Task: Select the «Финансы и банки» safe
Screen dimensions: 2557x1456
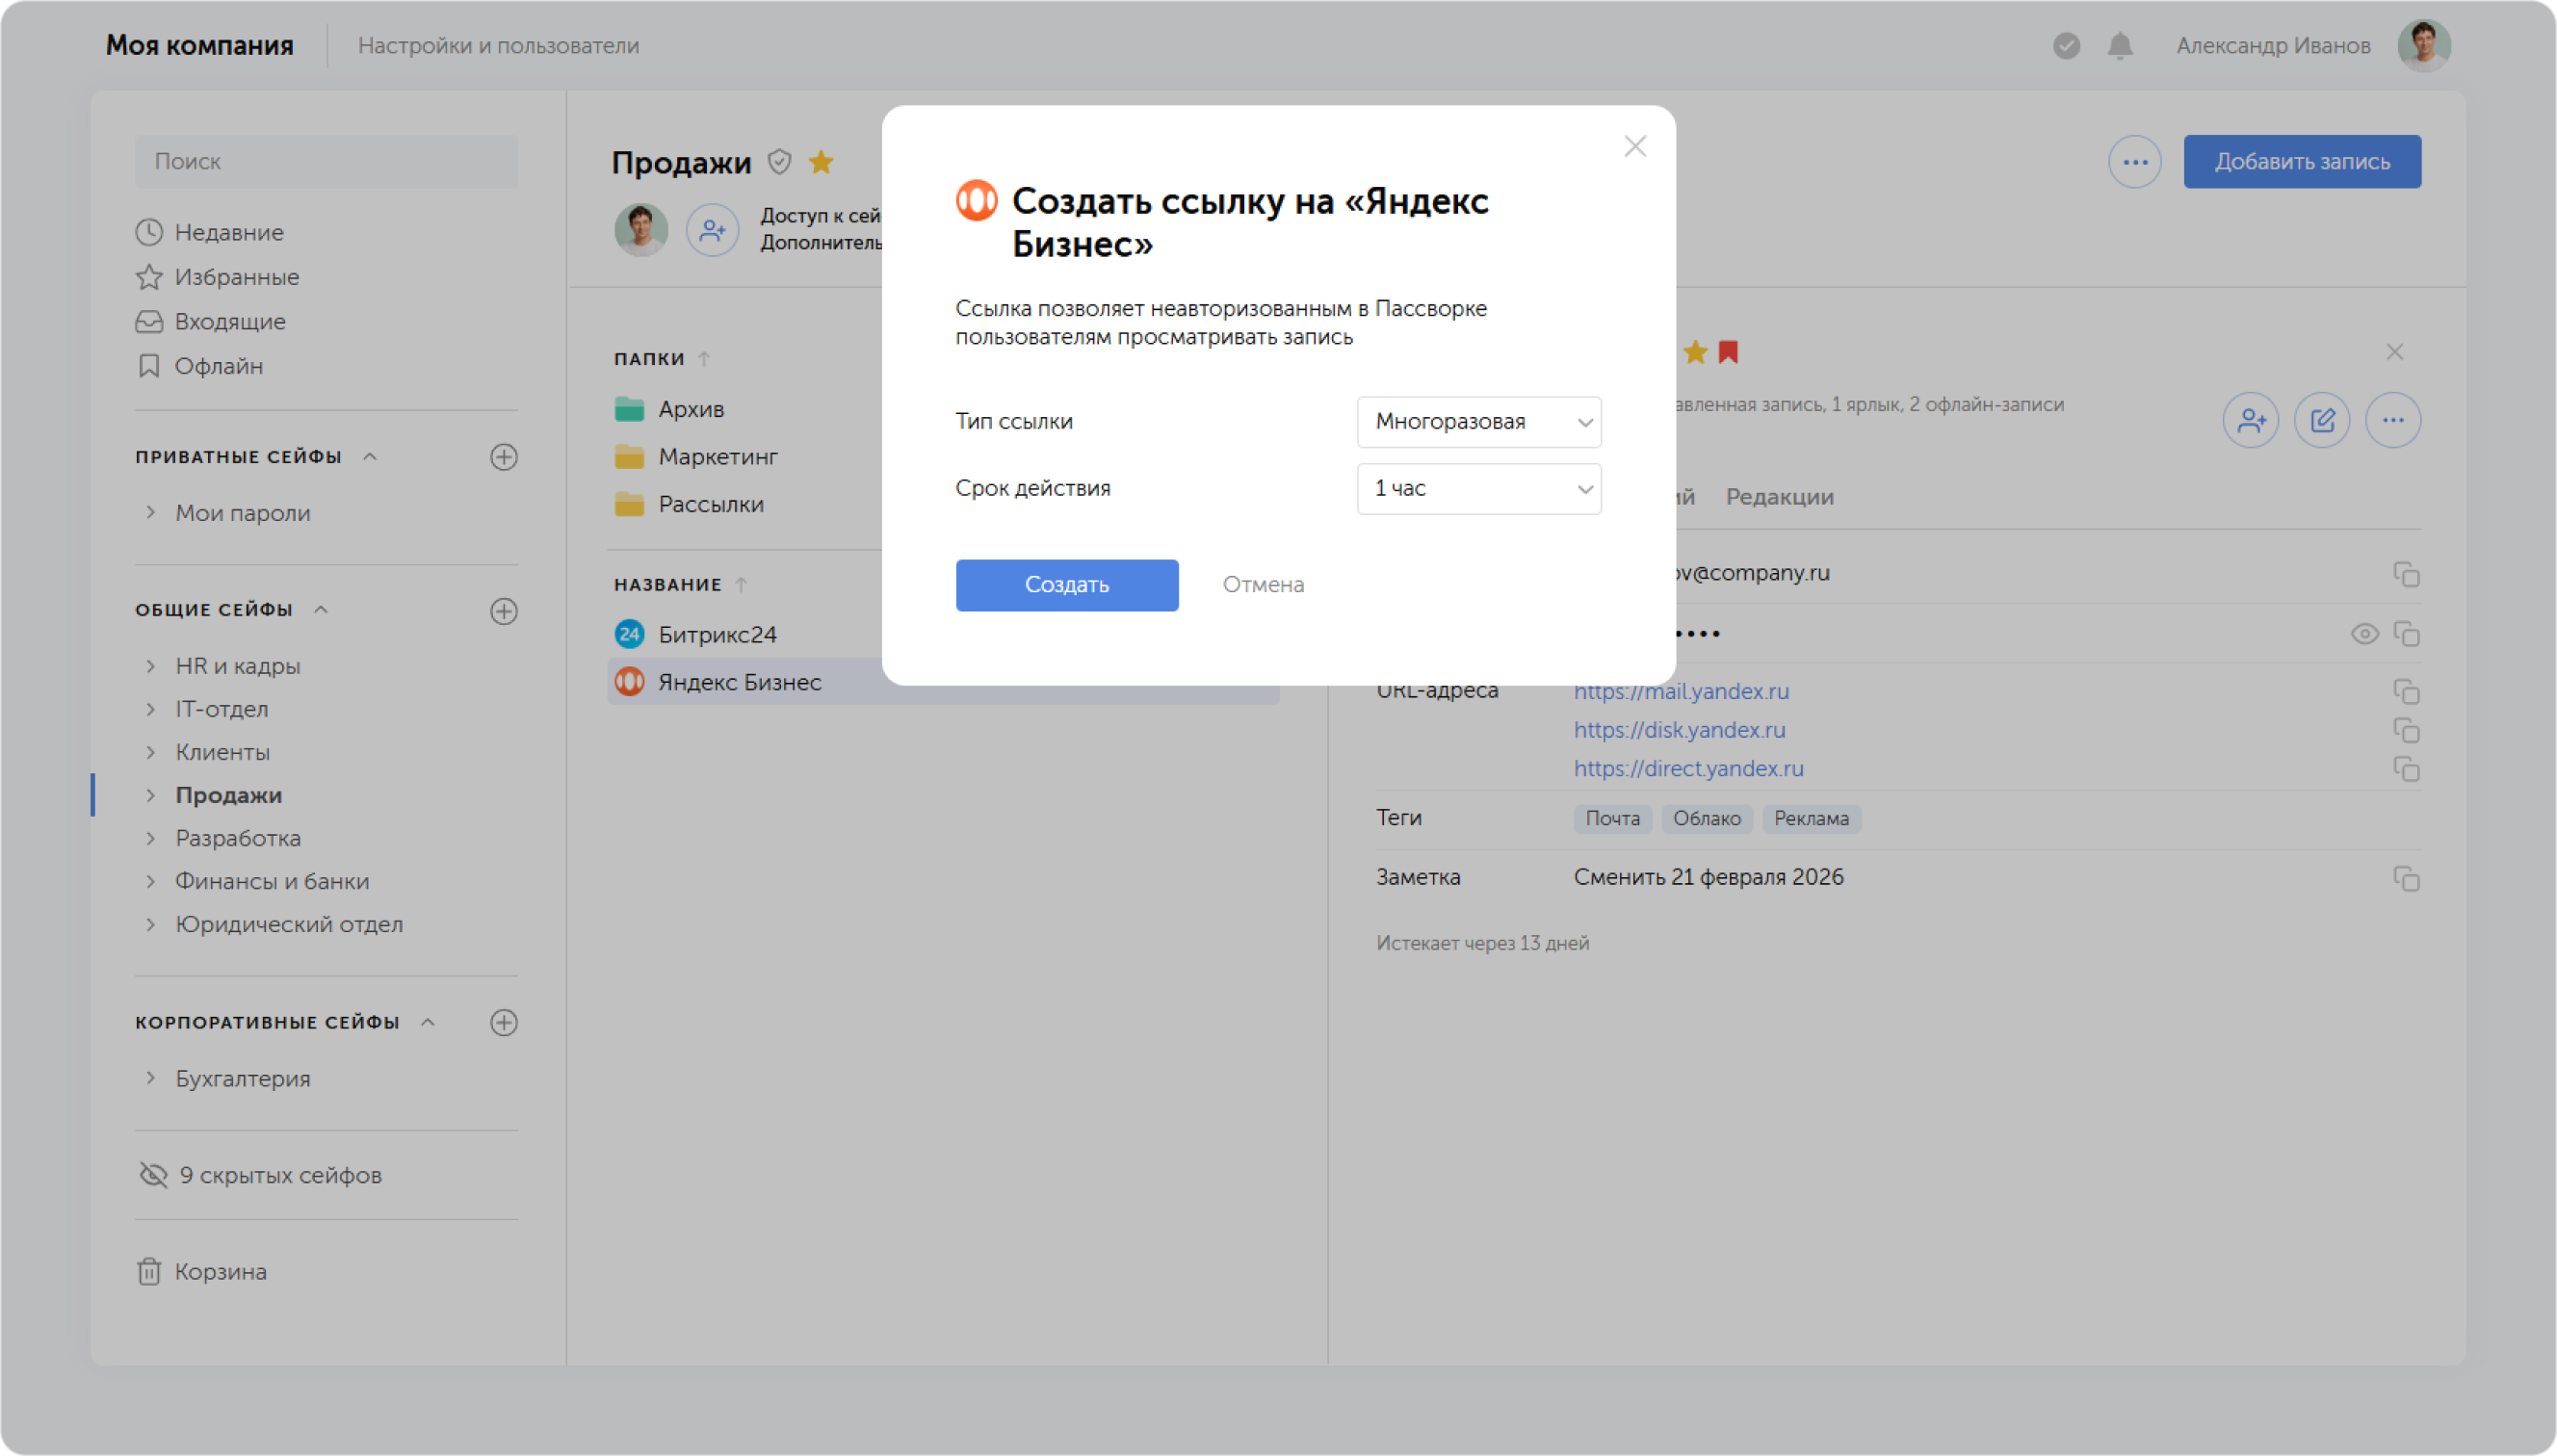Action: click(x=272, y=881)
